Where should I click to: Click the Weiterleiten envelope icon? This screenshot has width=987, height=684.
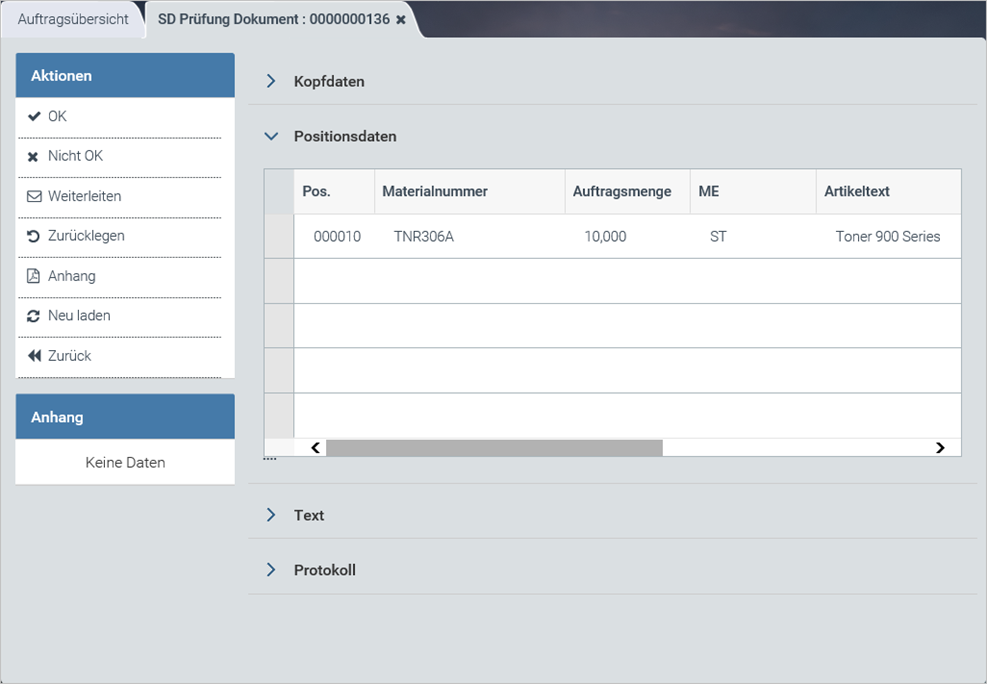pyautogui.click(x=34, y=197)
